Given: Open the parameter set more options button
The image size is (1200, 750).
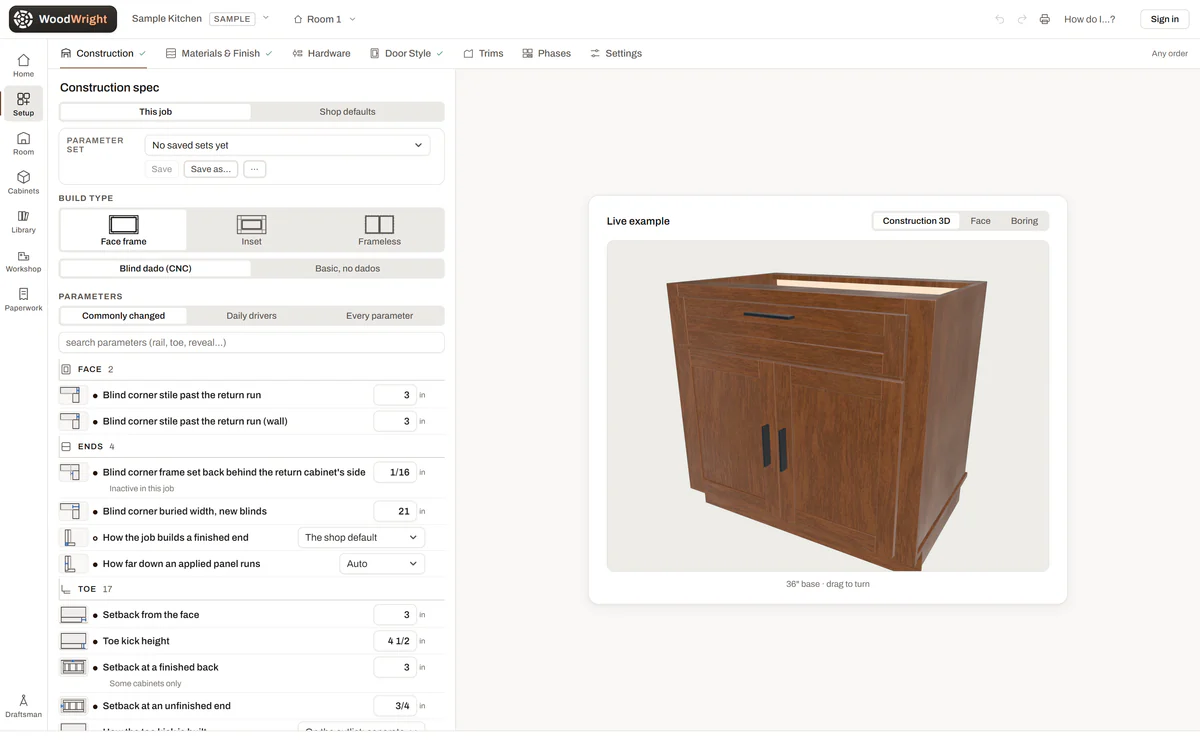Looking at the screenshot, I should 255,169.
